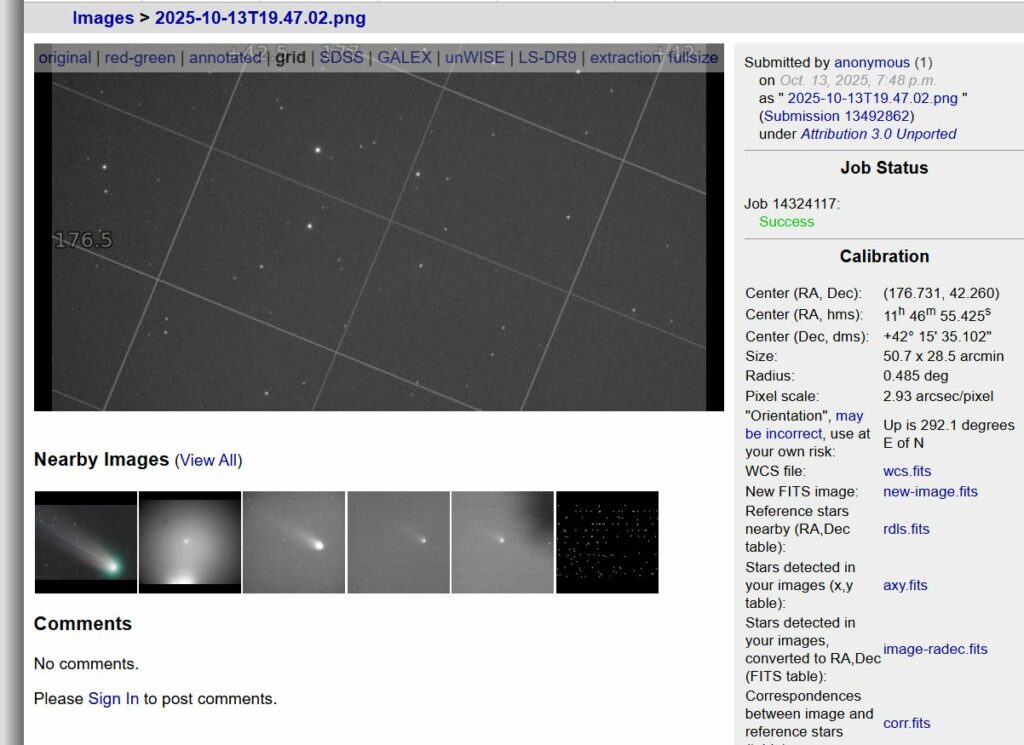Switch to the original image view
The width and height of the screenshot is (1024, 745).
click(65, 58)
